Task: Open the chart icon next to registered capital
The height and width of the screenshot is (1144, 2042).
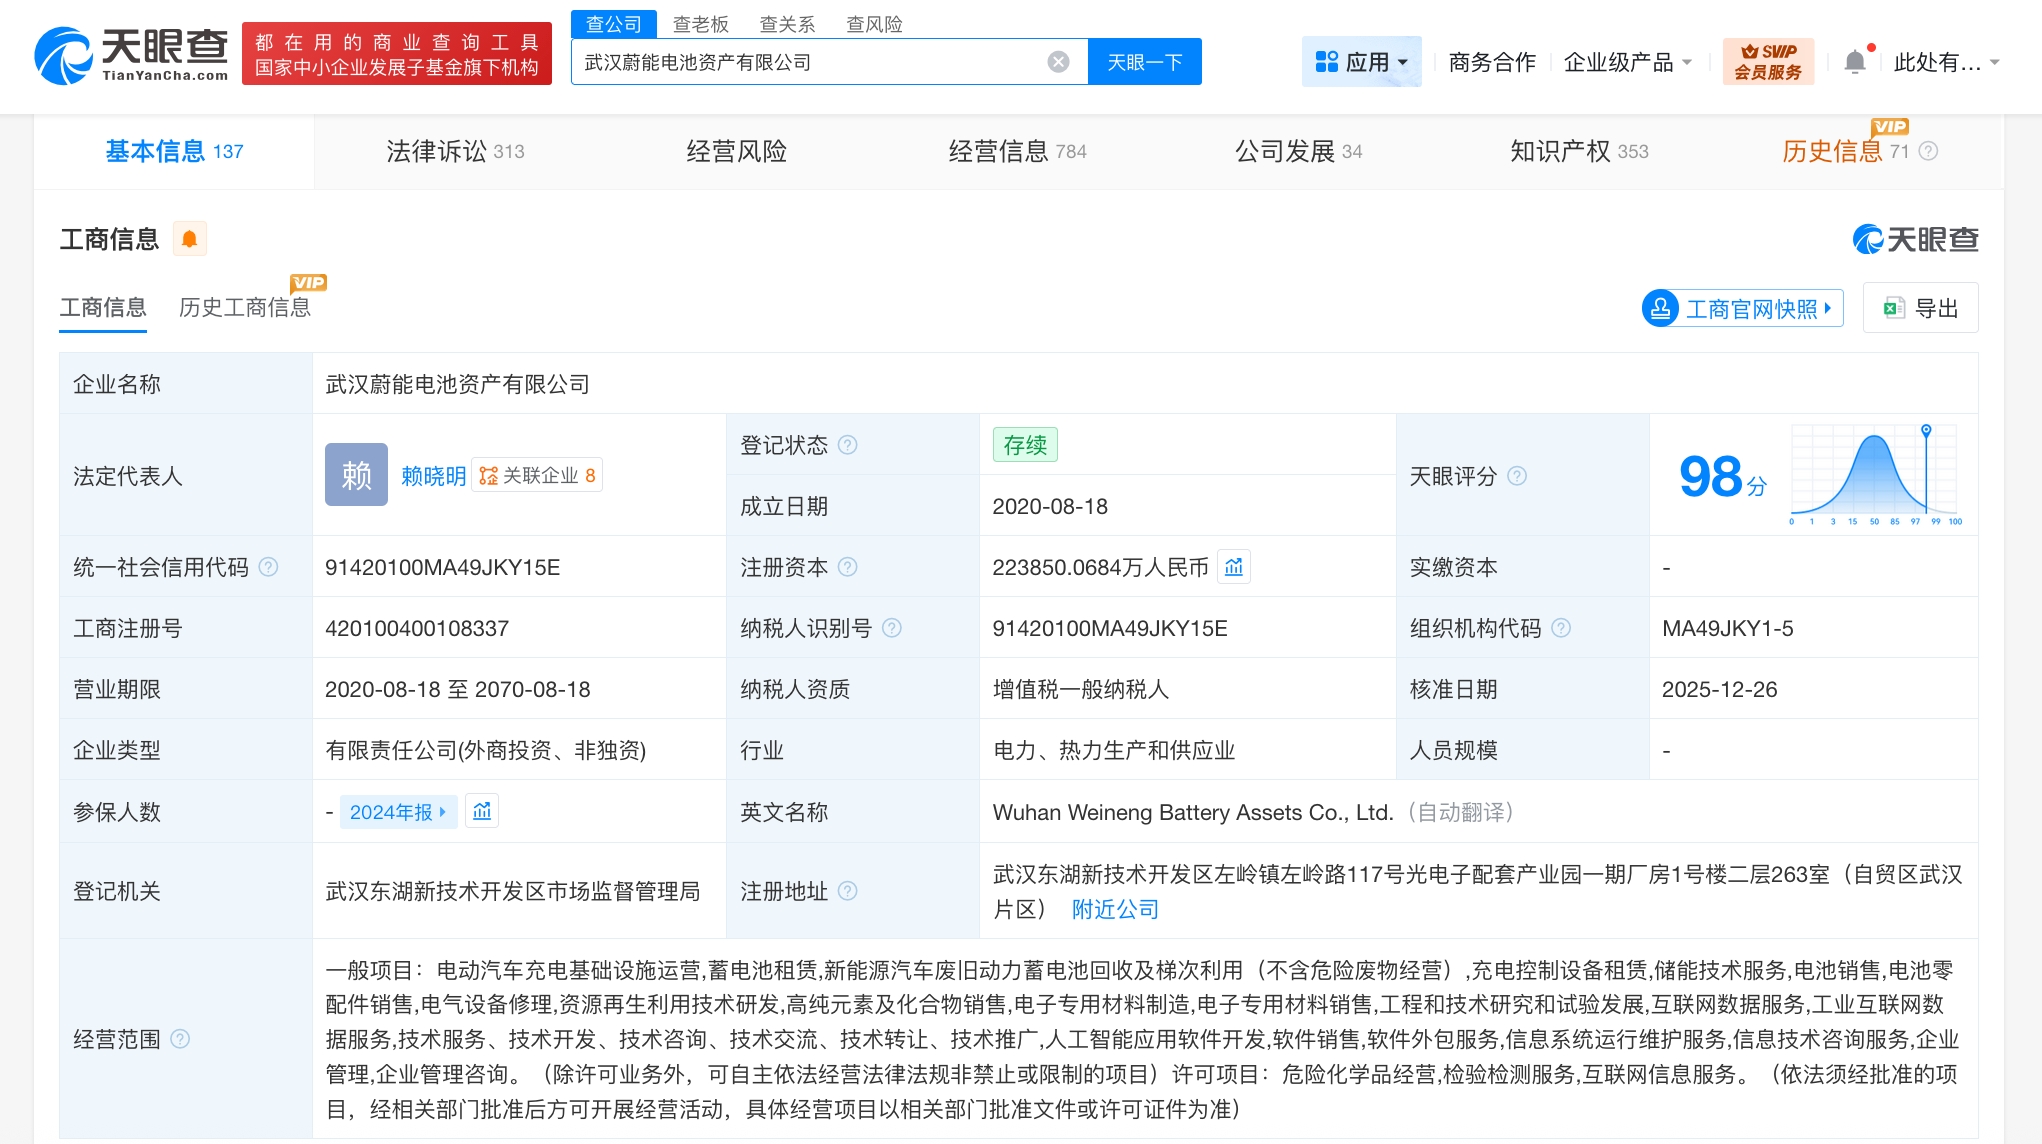Action: coord(1234,567)
